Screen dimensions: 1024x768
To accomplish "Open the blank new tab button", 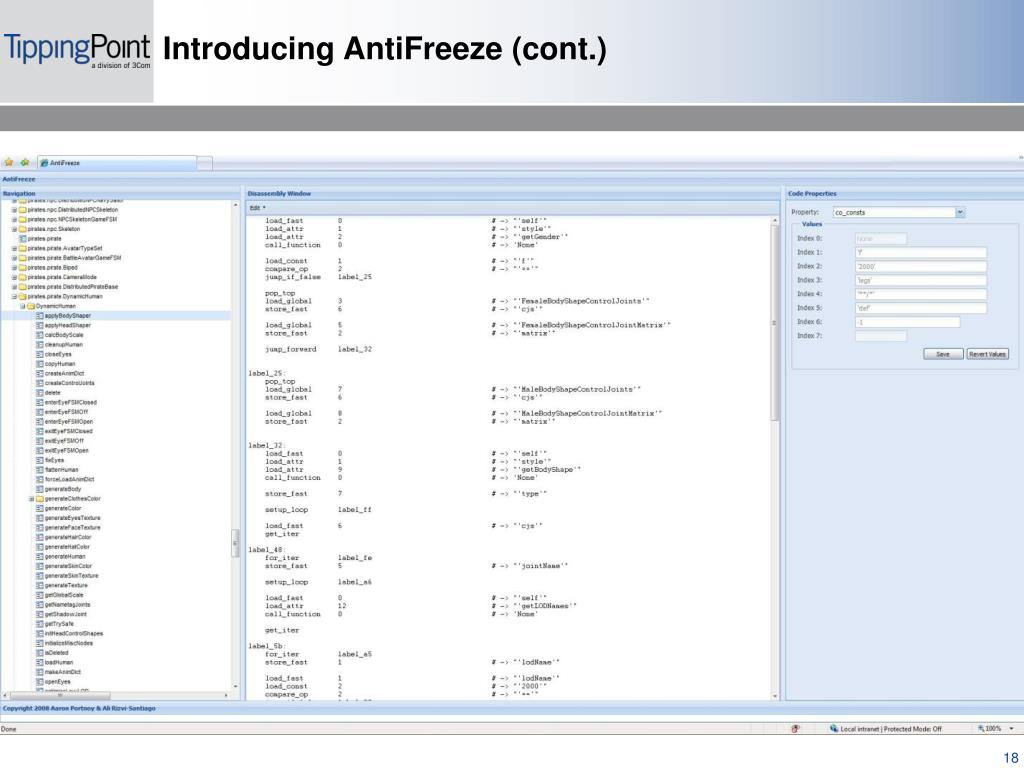I will 204,163.
